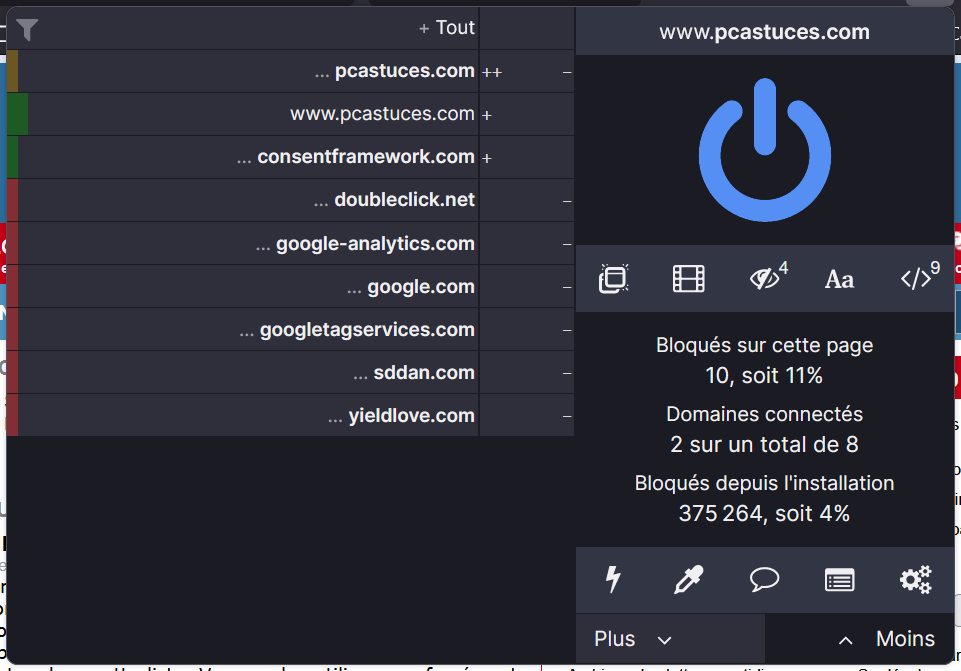Toggle large media blocking film icon
The width and height of the screenshot is (961, 671).
[689, 279]
